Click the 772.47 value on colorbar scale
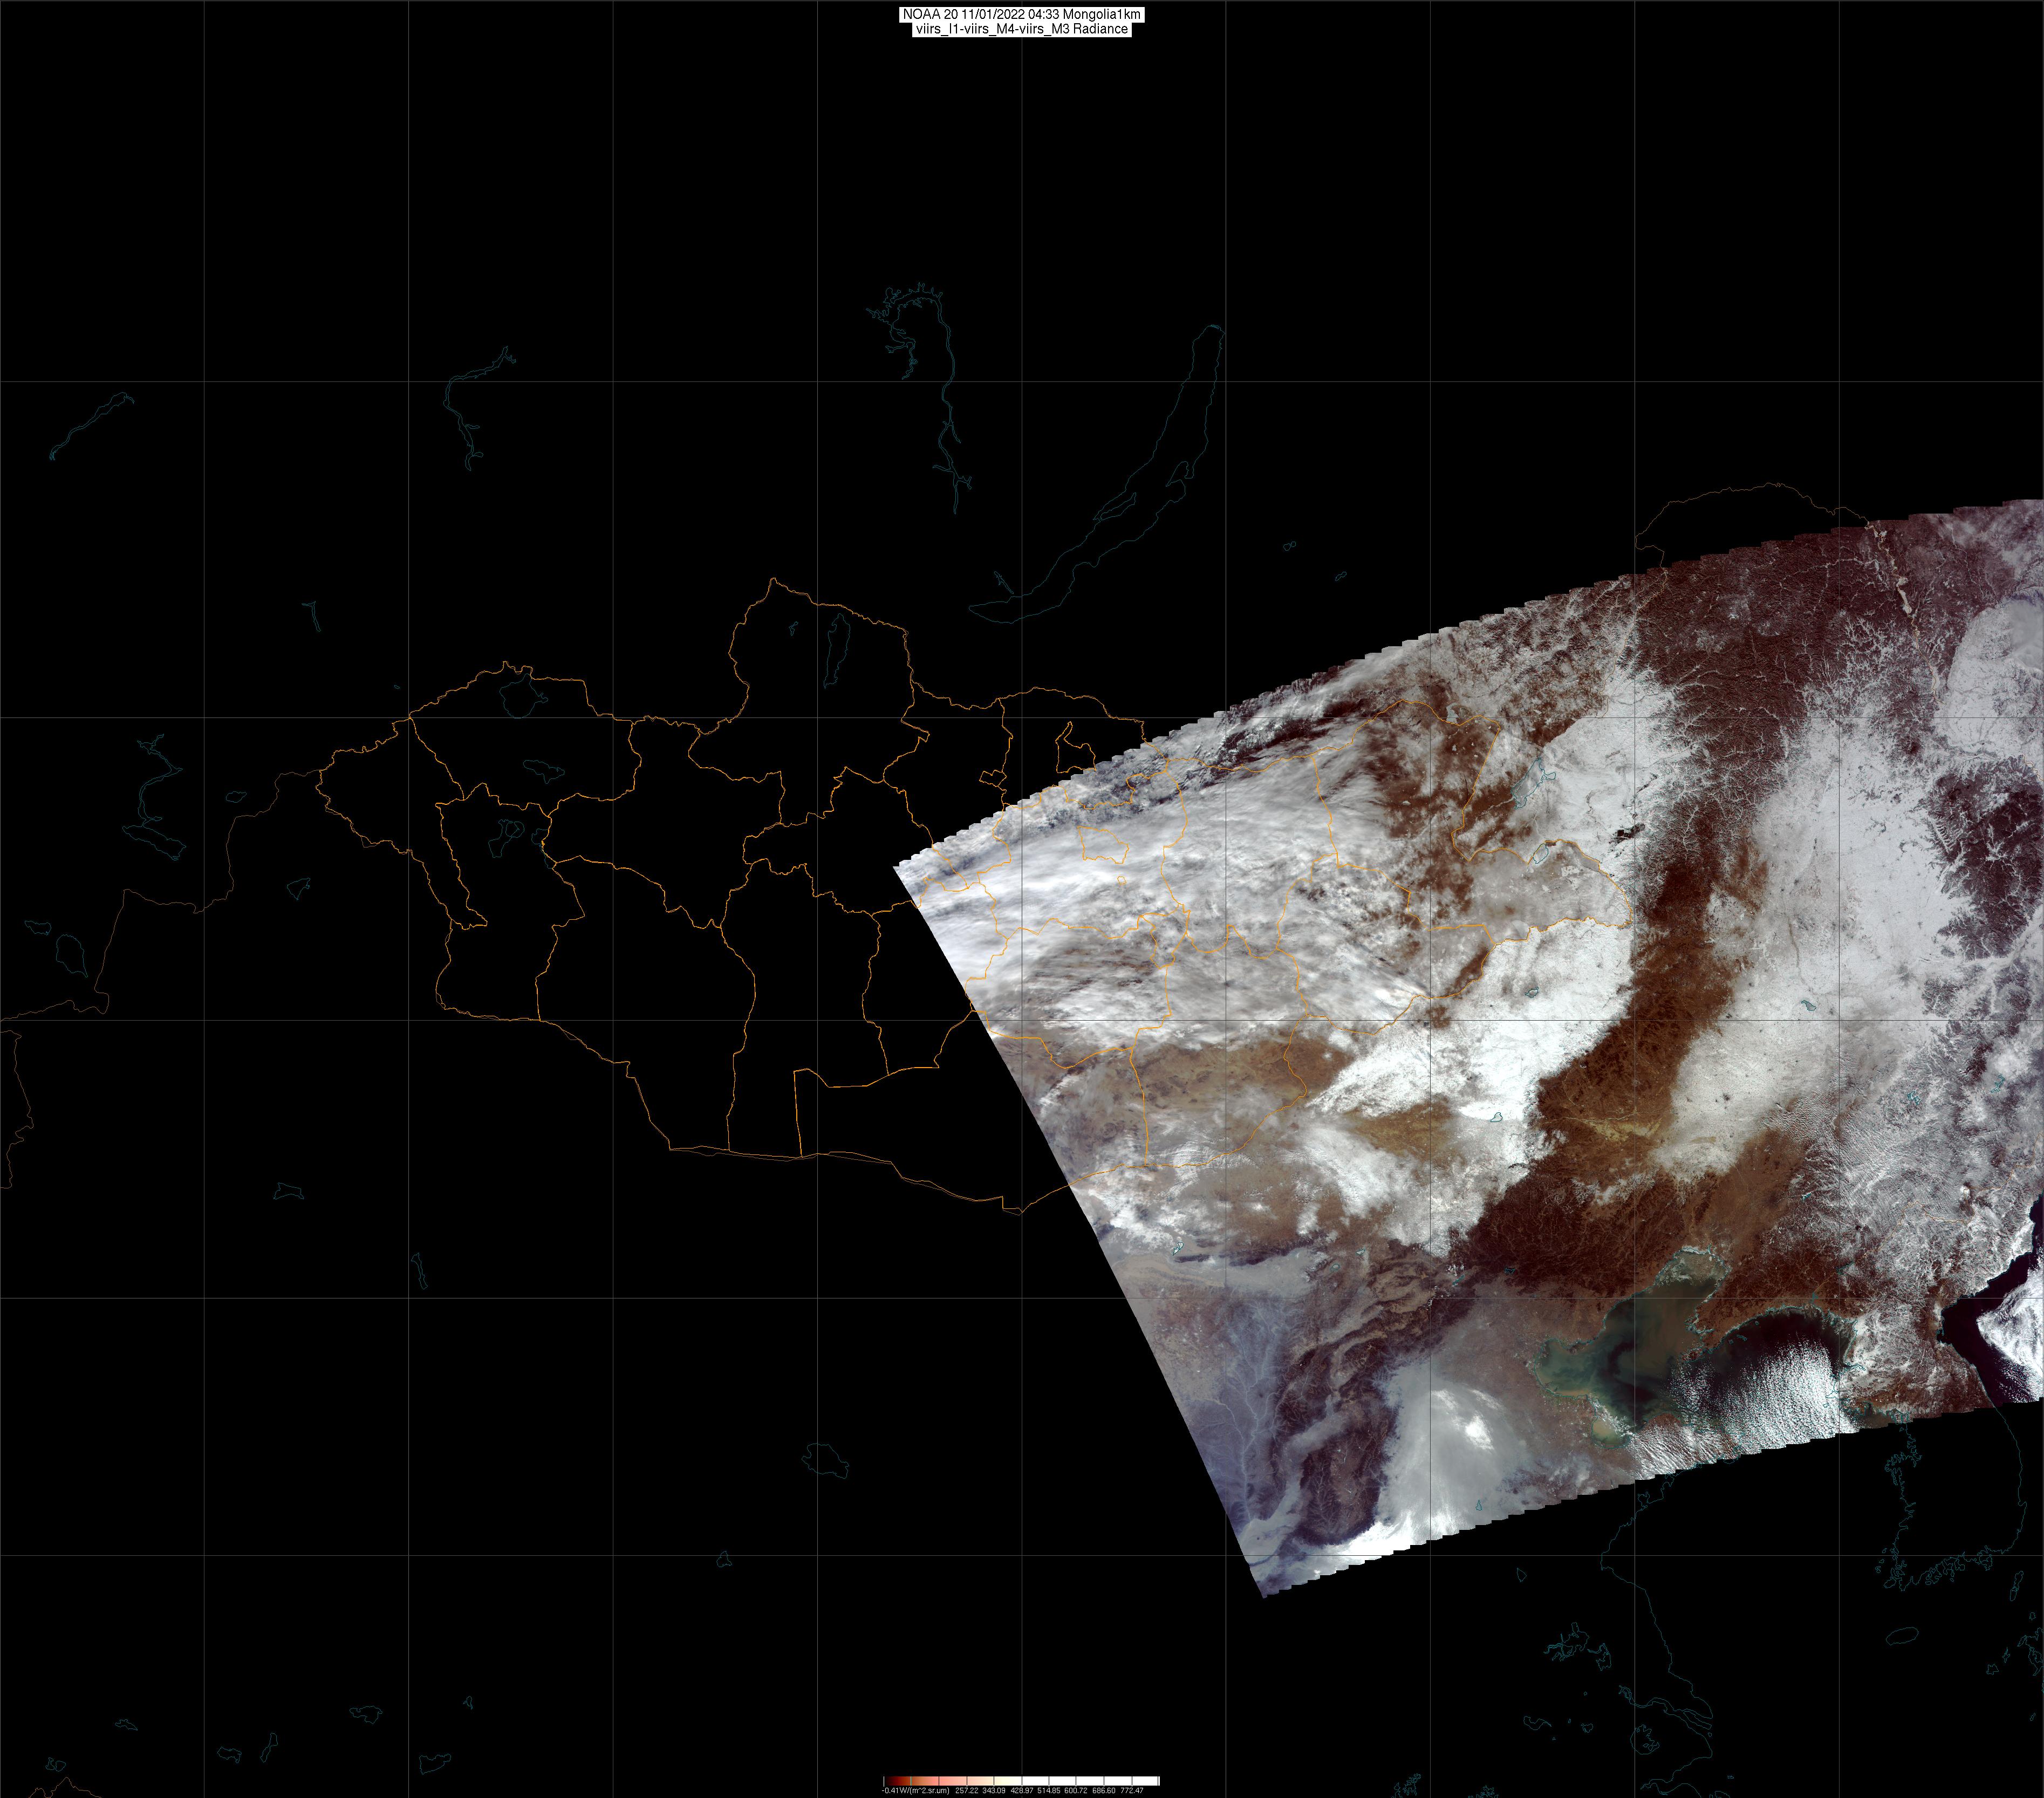Image resolution: width=2044 pixels, height=1798 pixels. tap(1132, 1790)
